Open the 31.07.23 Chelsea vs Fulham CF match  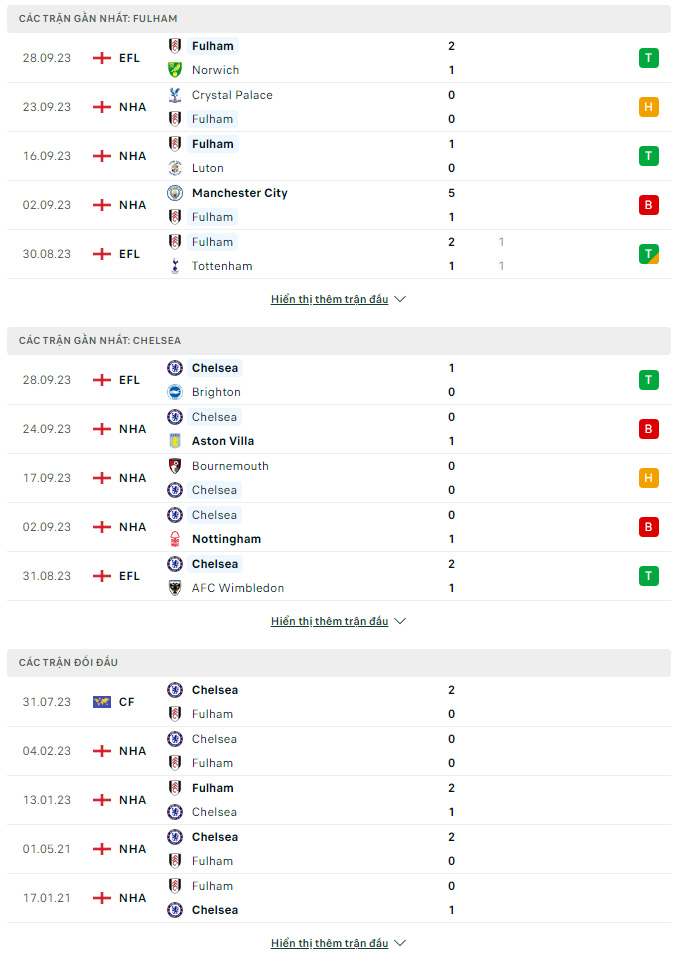[x=339, y=702]
